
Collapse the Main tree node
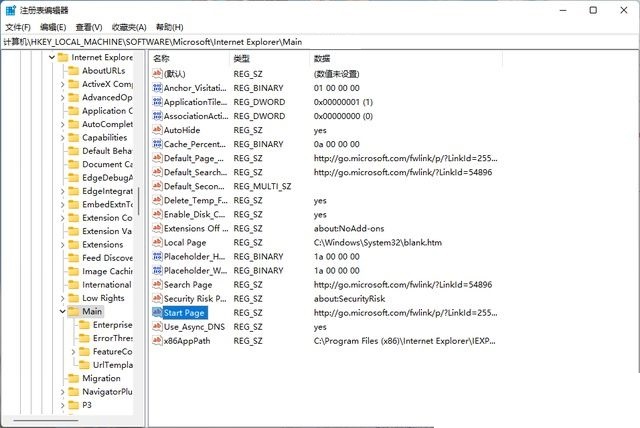pyautogui.click(x=62, y=311)
